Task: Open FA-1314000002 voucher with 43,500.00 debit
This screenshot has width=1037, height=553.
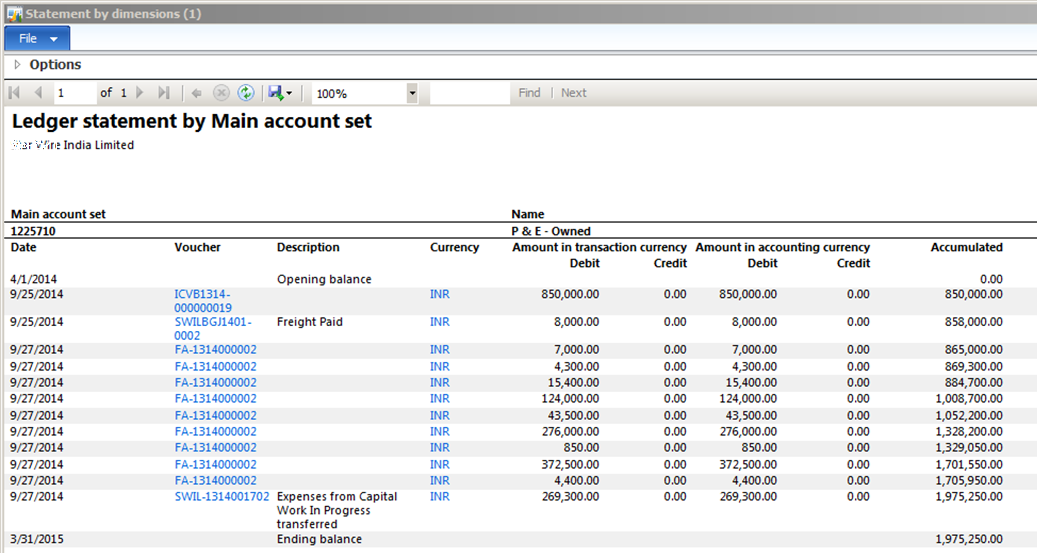Action: point(216,415)
